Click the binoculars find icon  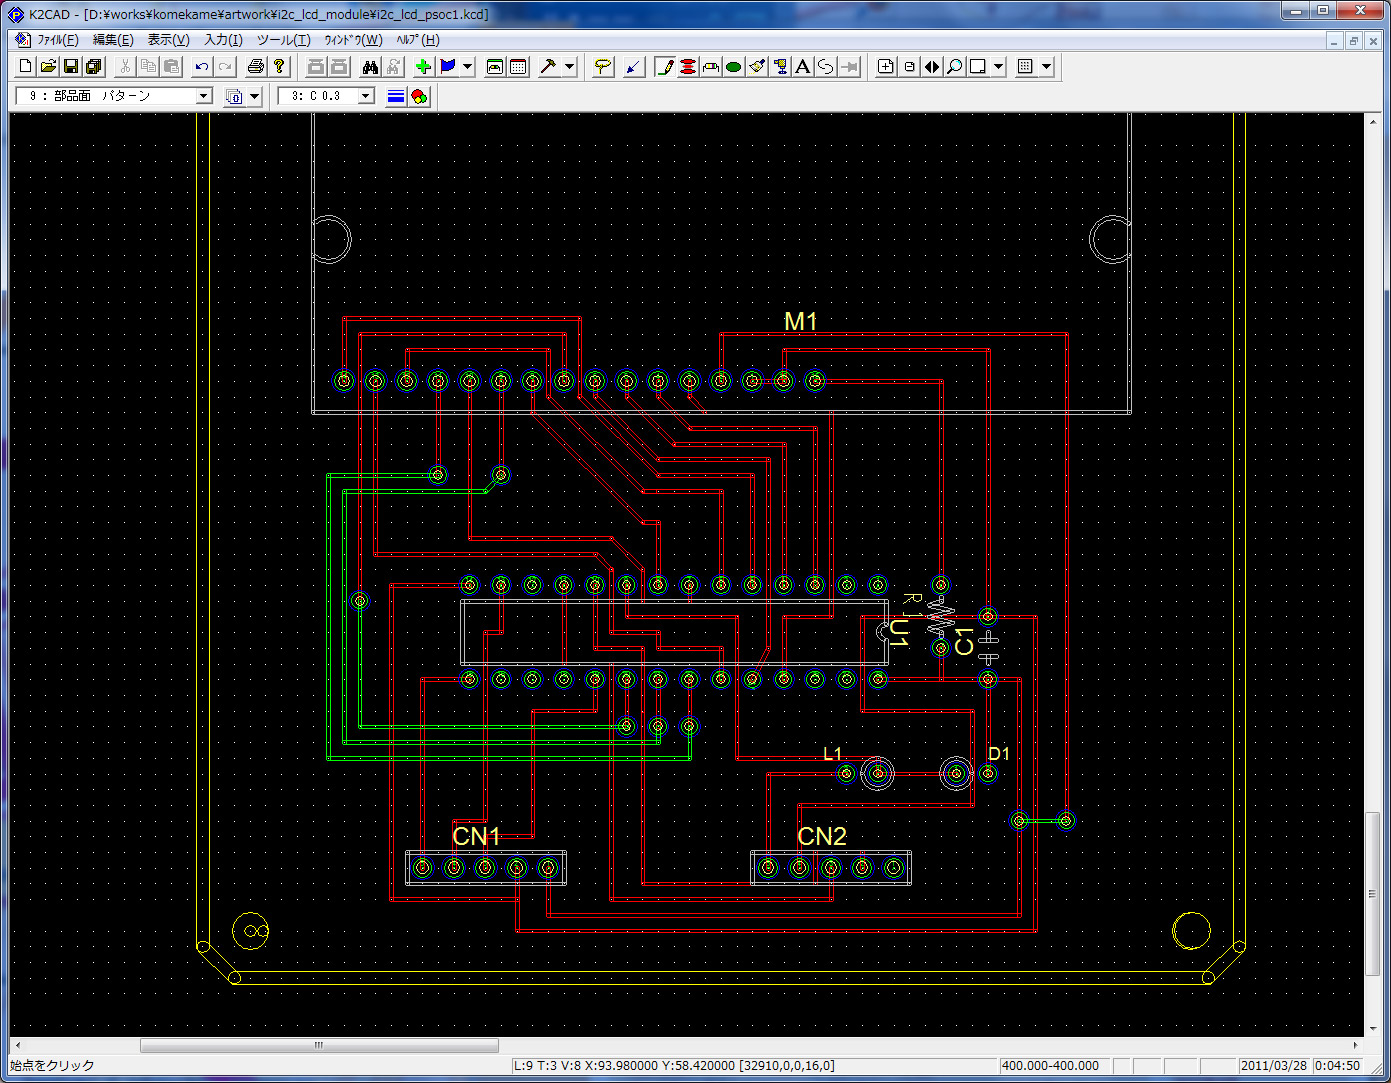tap(370, 67)
